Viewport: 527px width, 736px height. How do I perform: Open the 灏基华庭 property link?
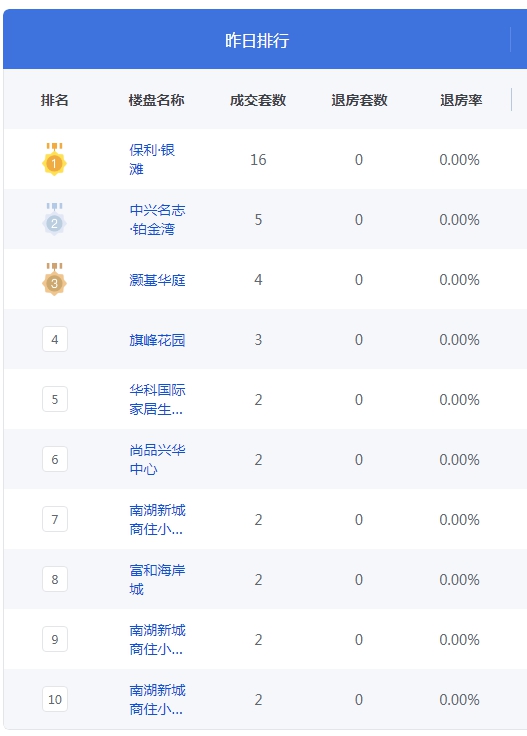[x=157, y=280]
